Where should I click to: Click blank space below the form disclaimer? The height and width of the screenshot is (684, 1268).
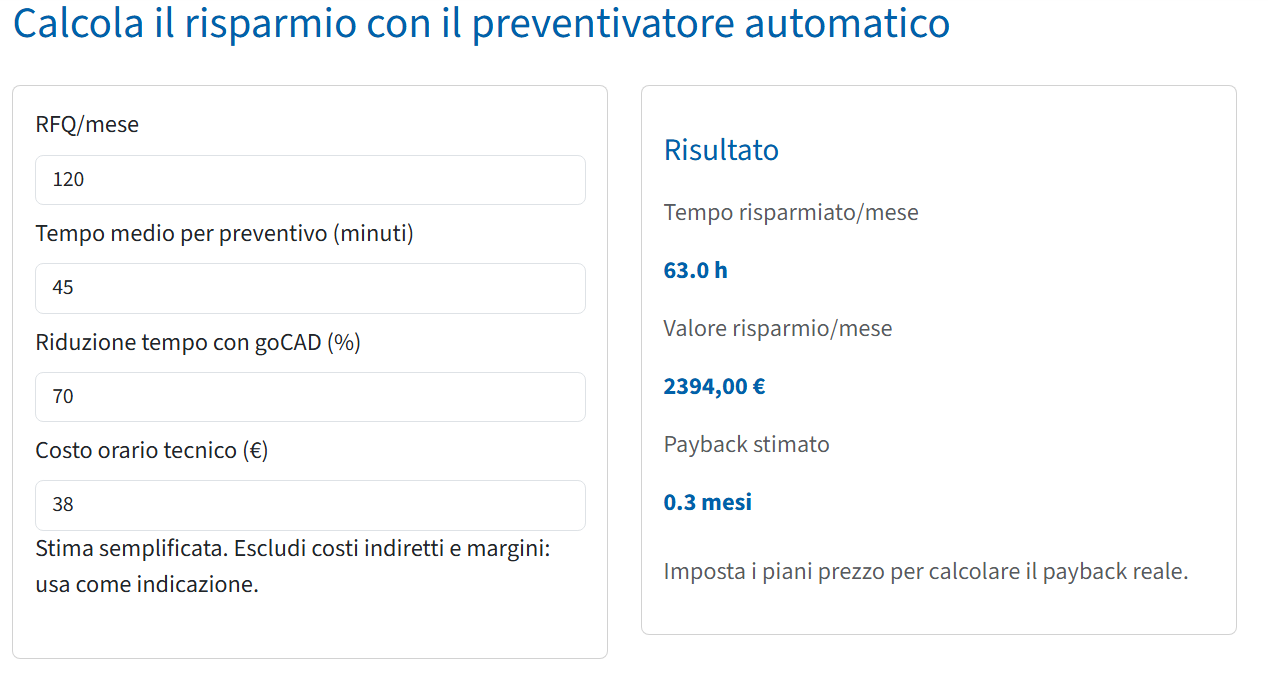click(x=310, y=630)
